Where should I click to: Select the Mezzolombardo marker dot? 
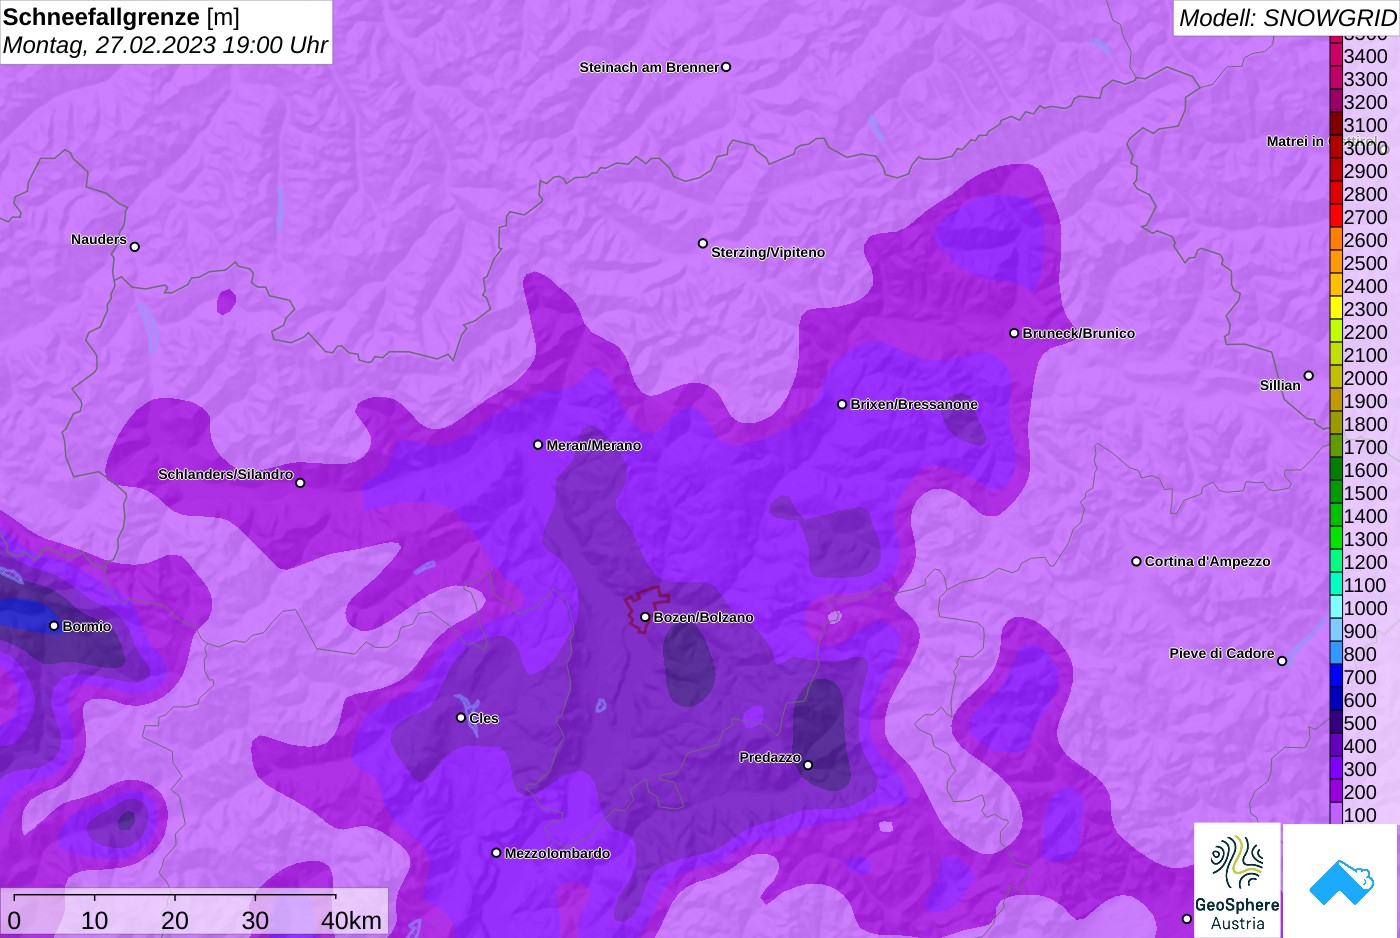pos(496,853)
